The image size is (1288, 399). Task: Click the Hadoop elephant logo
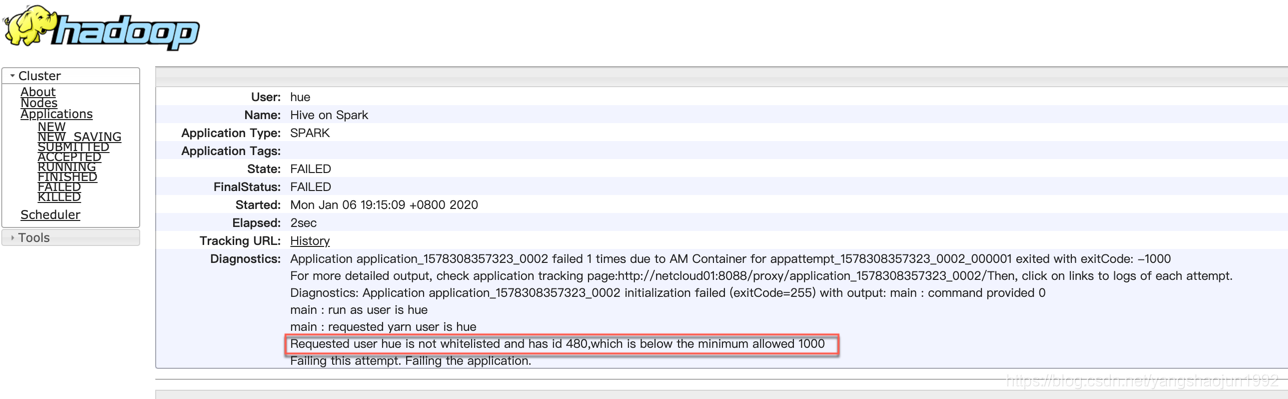click(102, 27)
